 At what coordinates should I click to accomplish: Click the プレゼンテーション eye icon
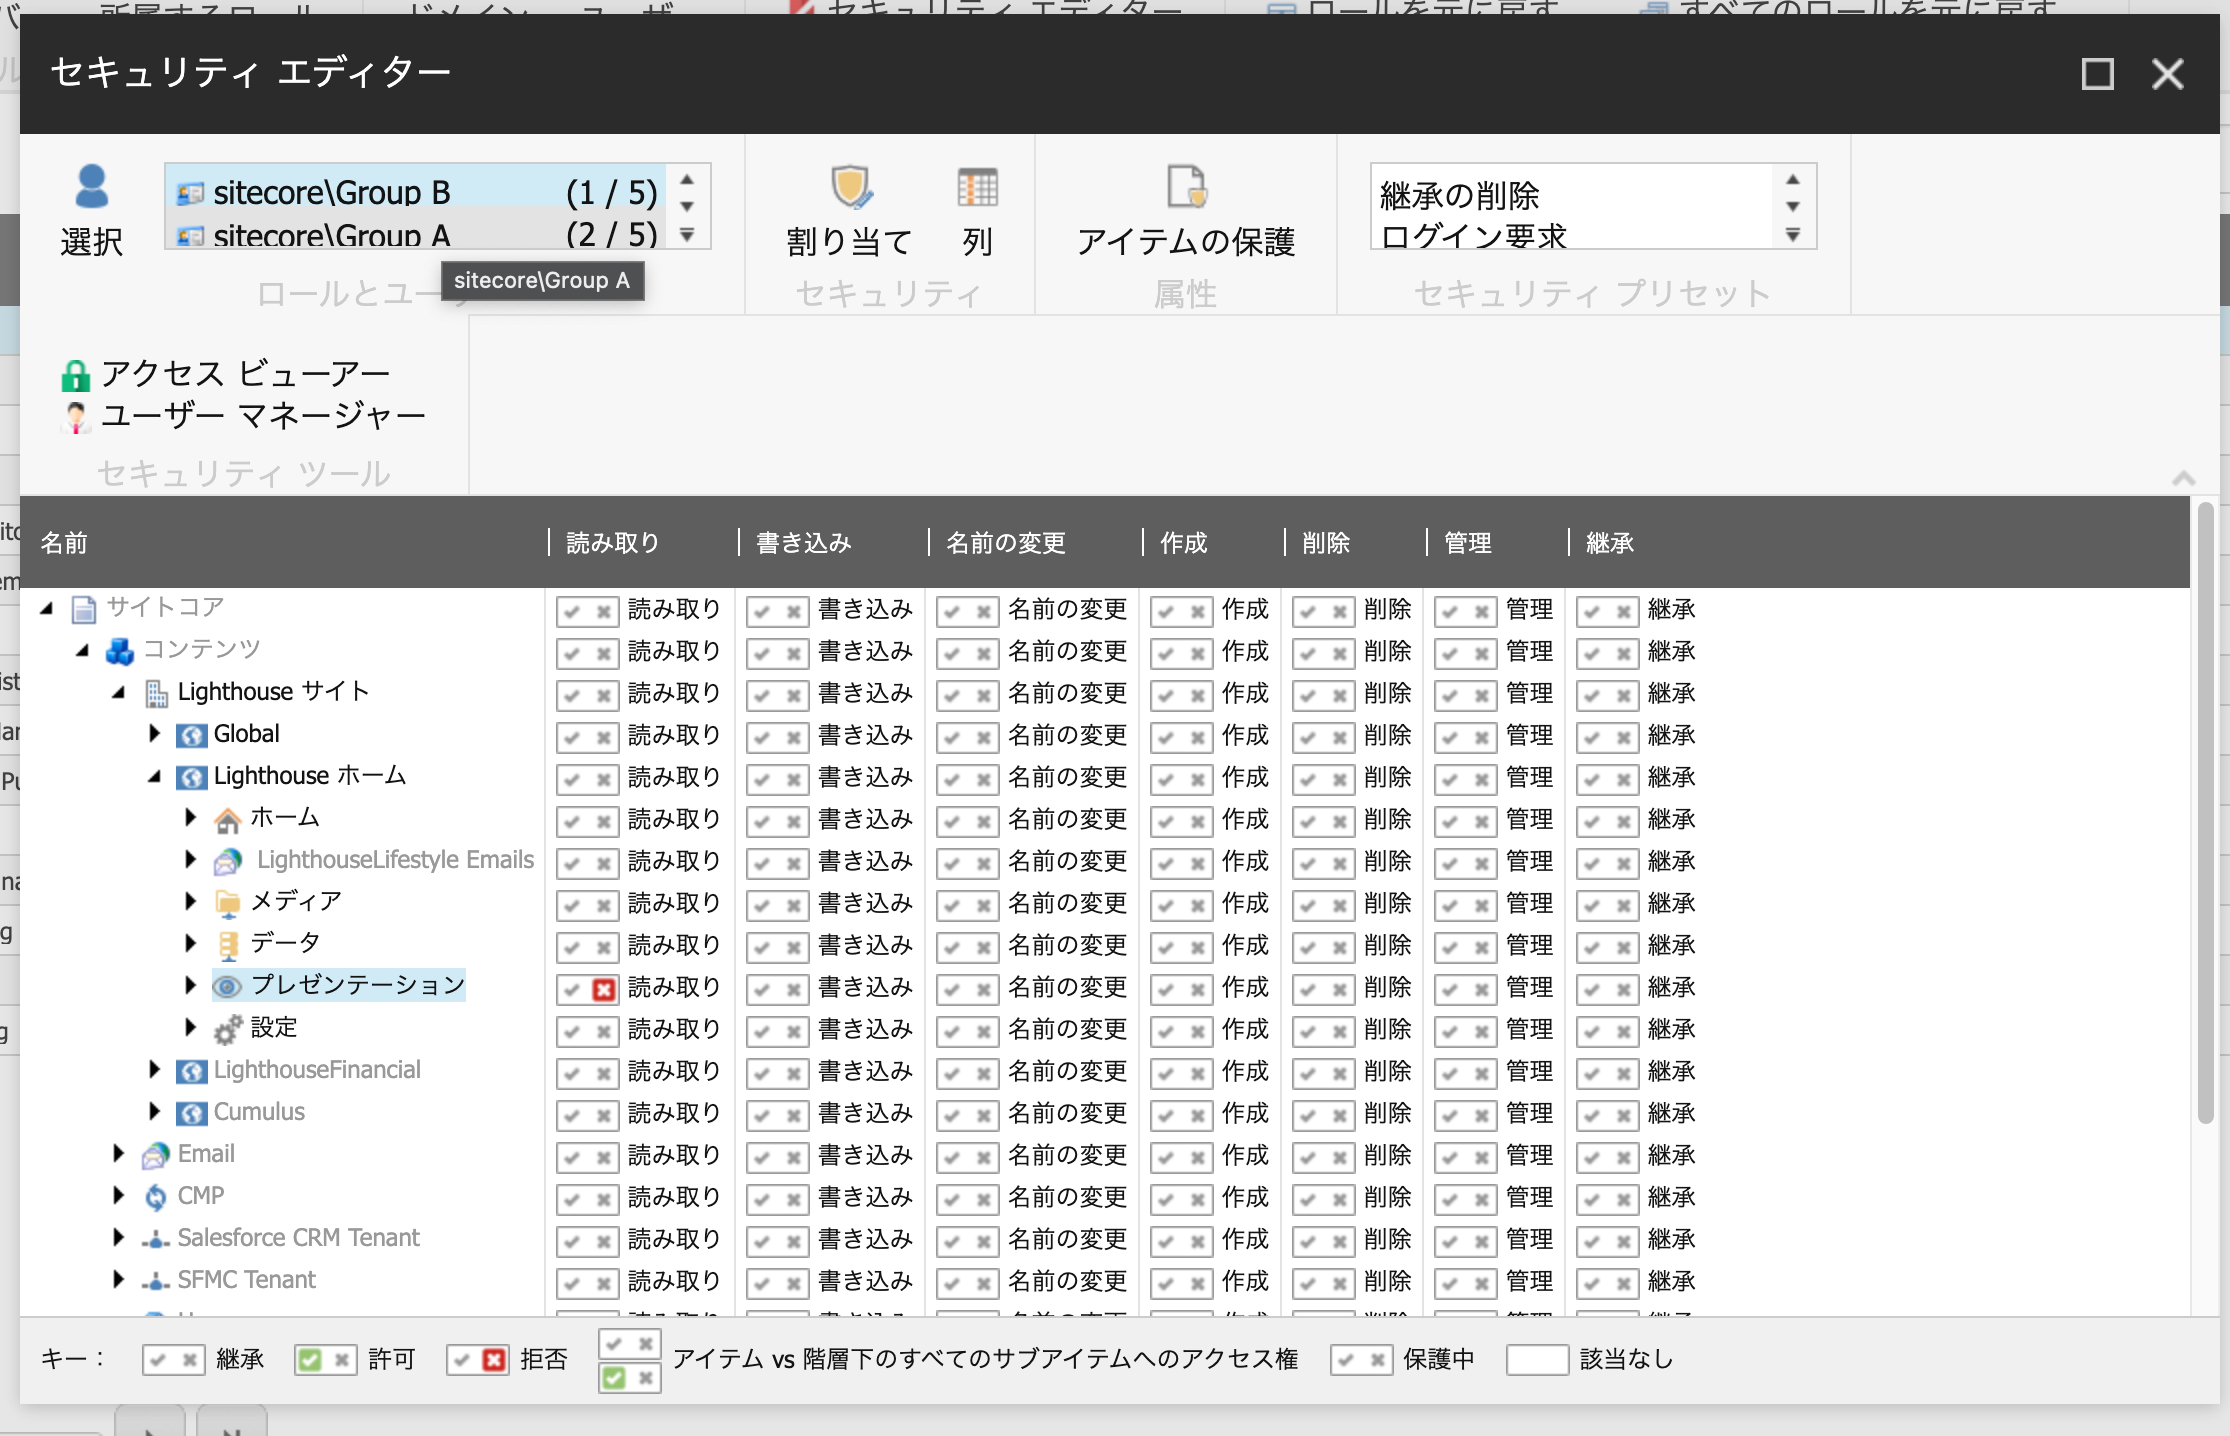click(x=228, y=987)
